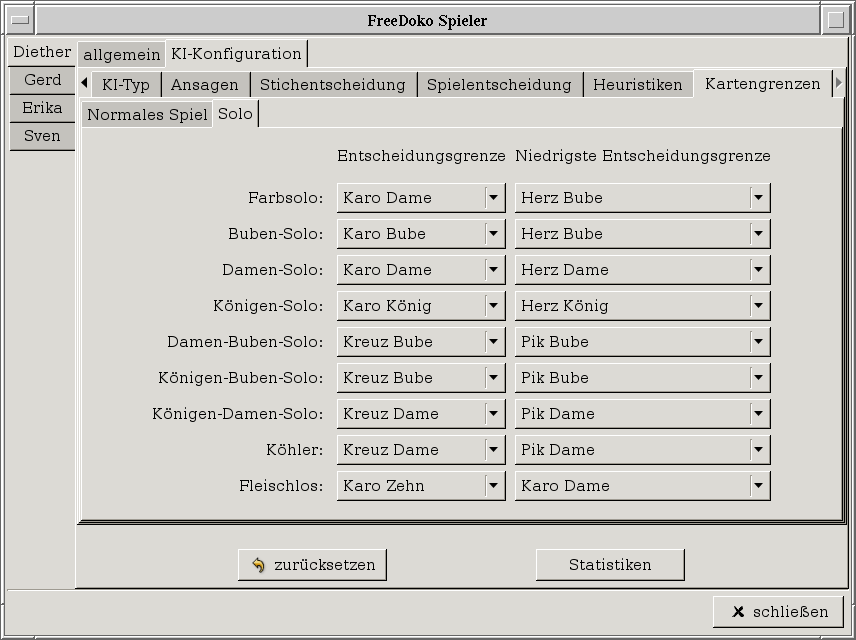Open Damen-Solo Entscheidungsgrenze dropdown
This screenshot has height=640, width=856.
click(x=421, y=270)
